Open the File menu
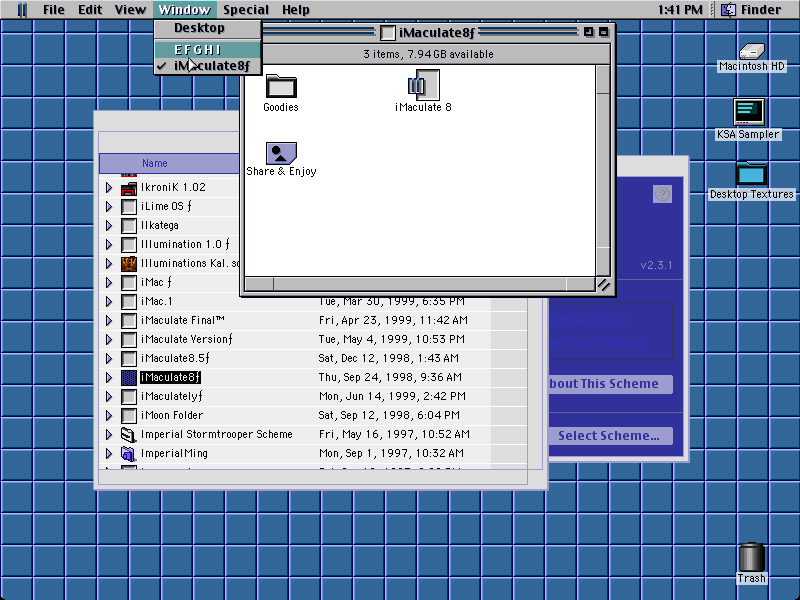Viewport: 800px width, 600px height. tap(54, 10)
